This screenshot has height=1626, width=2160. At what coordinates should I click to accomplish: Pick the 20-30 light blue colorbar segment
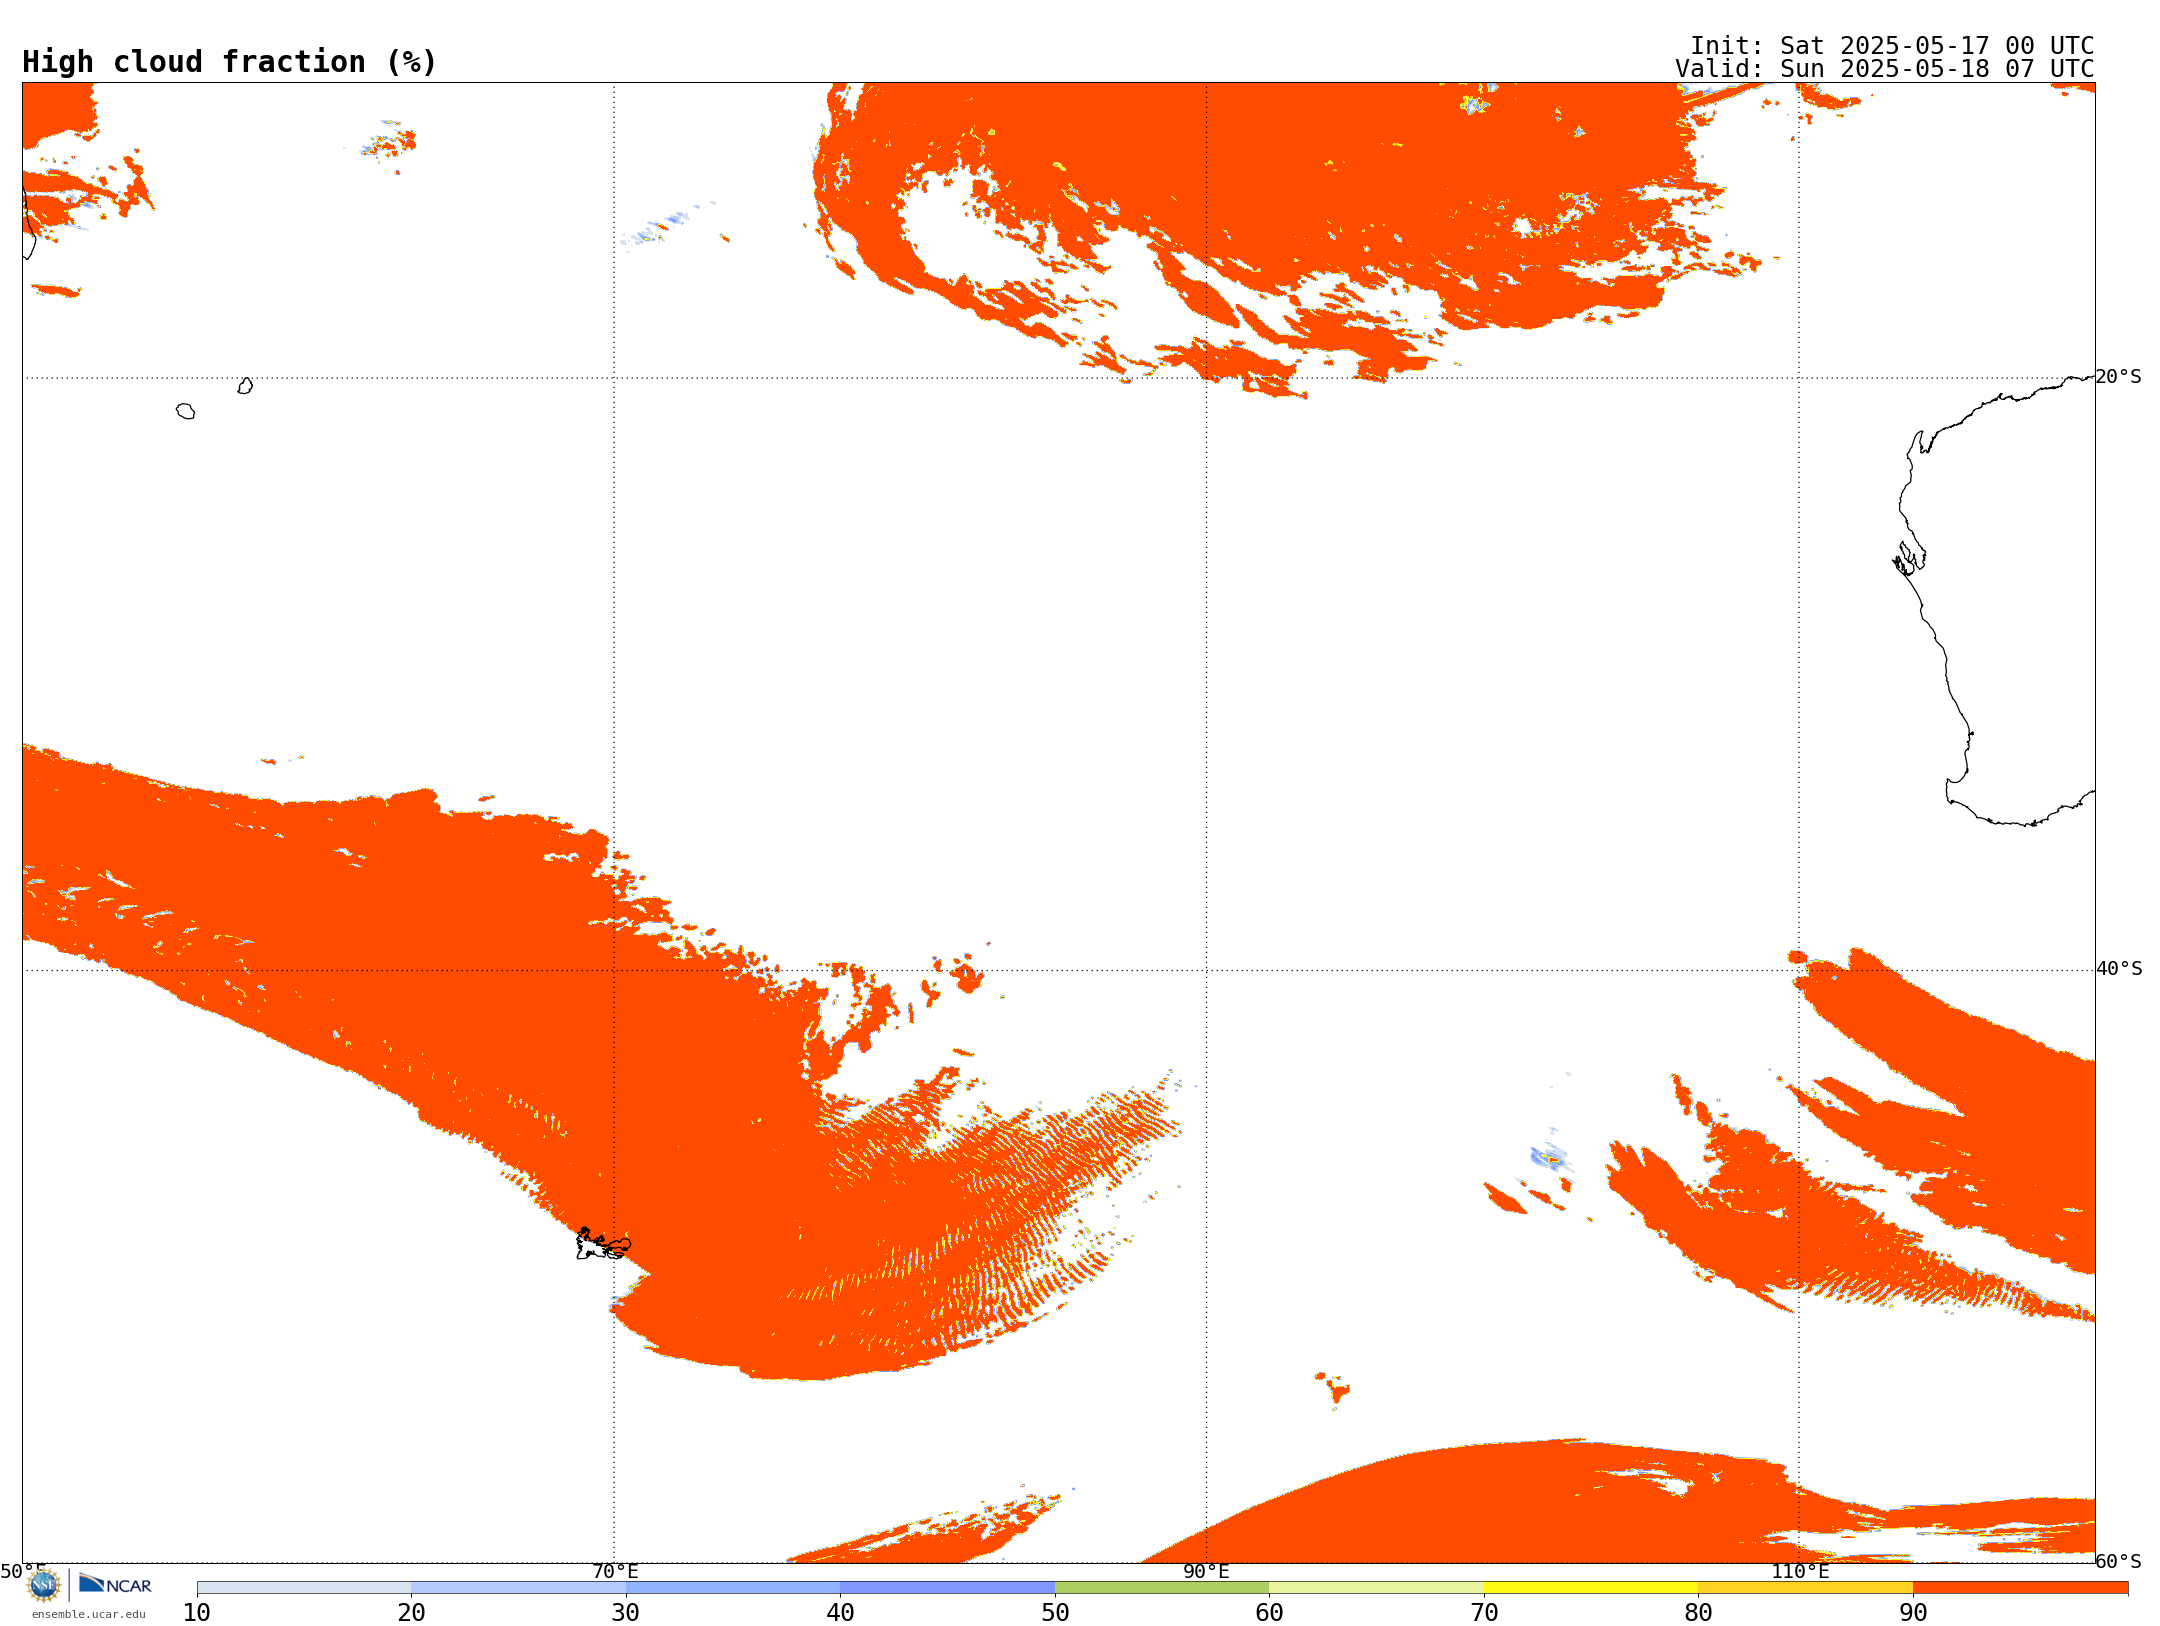pyautogui.click(x=518, y=1588)
